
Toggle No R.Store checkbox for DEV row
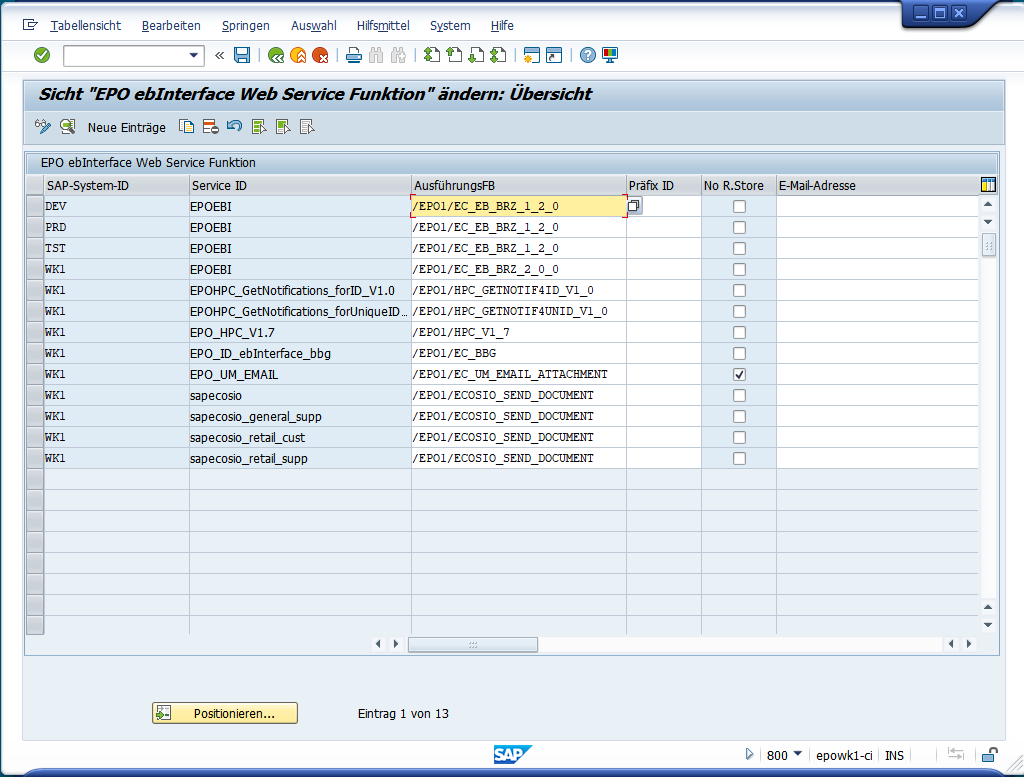click(x=739, y=206)
